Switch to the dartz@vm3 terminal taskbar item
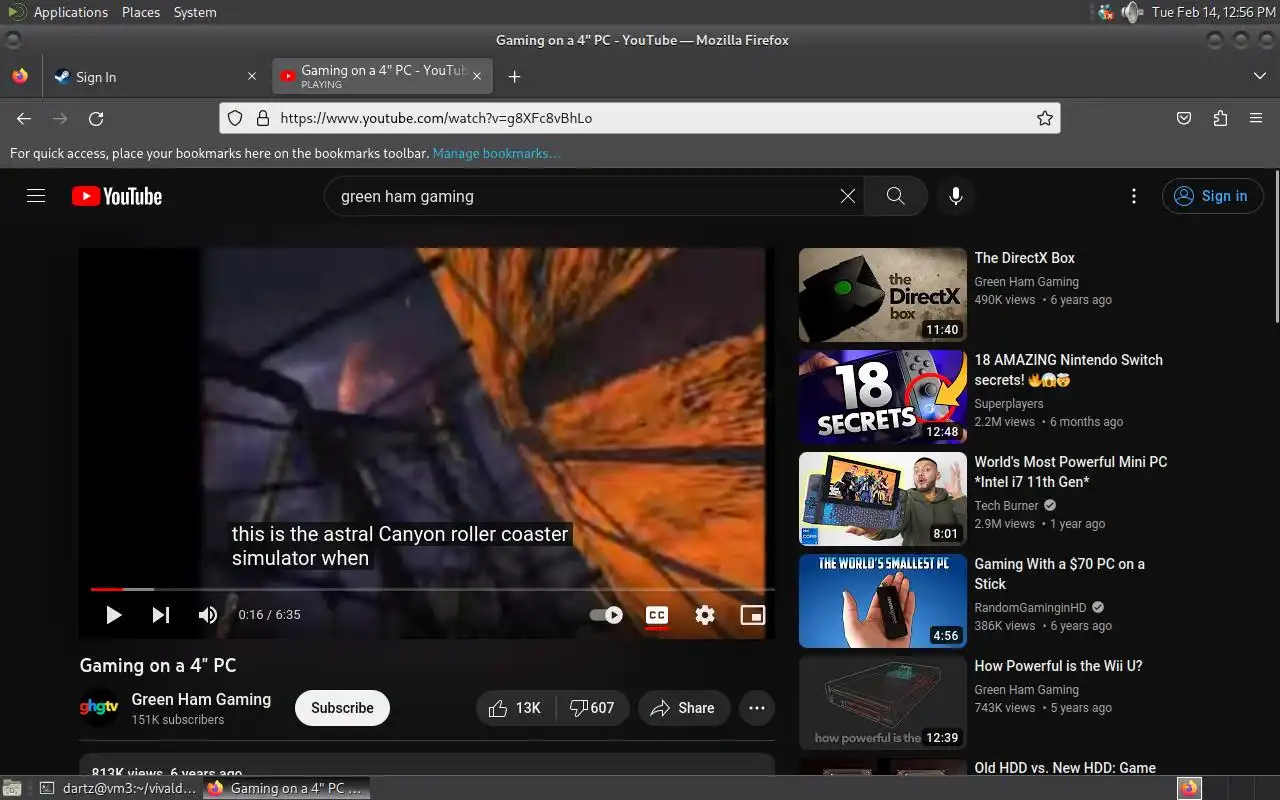This screenshot has height=800, width=1280. coord(118,788)
